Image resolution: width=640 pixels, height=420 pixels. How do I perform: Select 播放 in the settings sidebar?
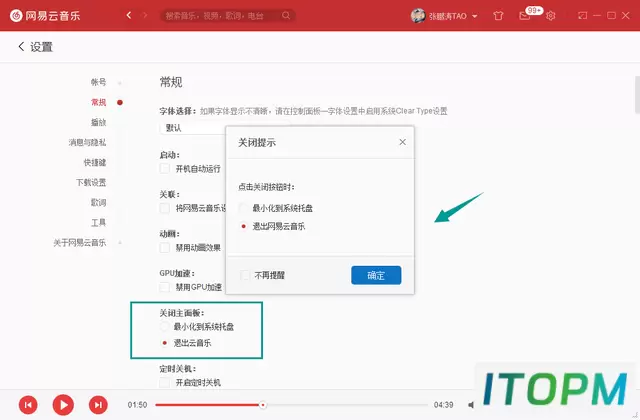click(98, 122)
